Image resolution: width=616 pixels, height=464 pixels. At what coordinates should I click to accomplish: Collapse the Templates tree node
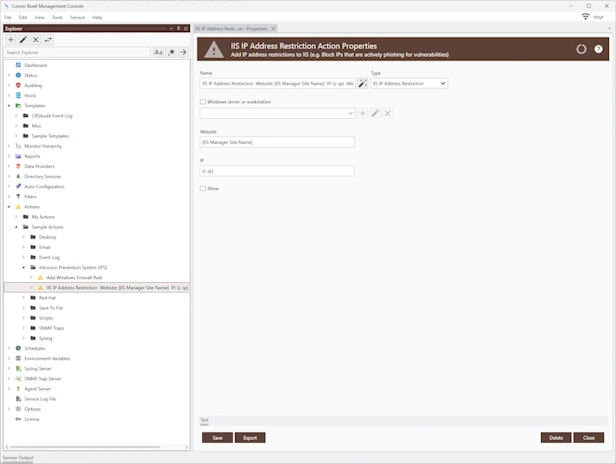(x=9, y=106)
